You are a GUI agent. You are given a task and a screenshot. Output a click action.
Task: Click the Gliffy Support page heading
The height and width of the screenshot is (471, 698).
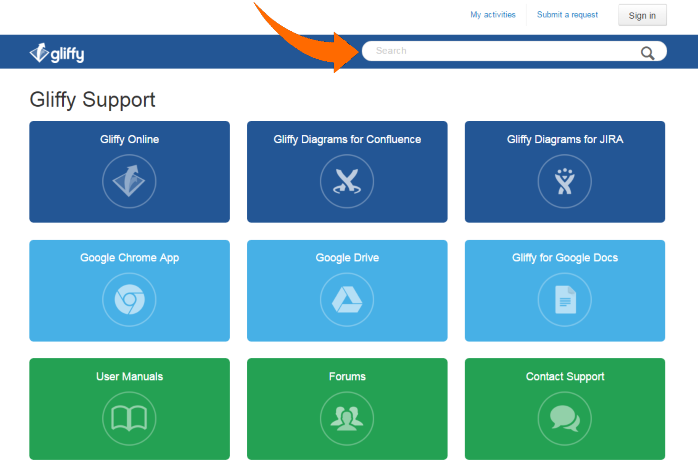pyautogui.click(x=93, y=100)
